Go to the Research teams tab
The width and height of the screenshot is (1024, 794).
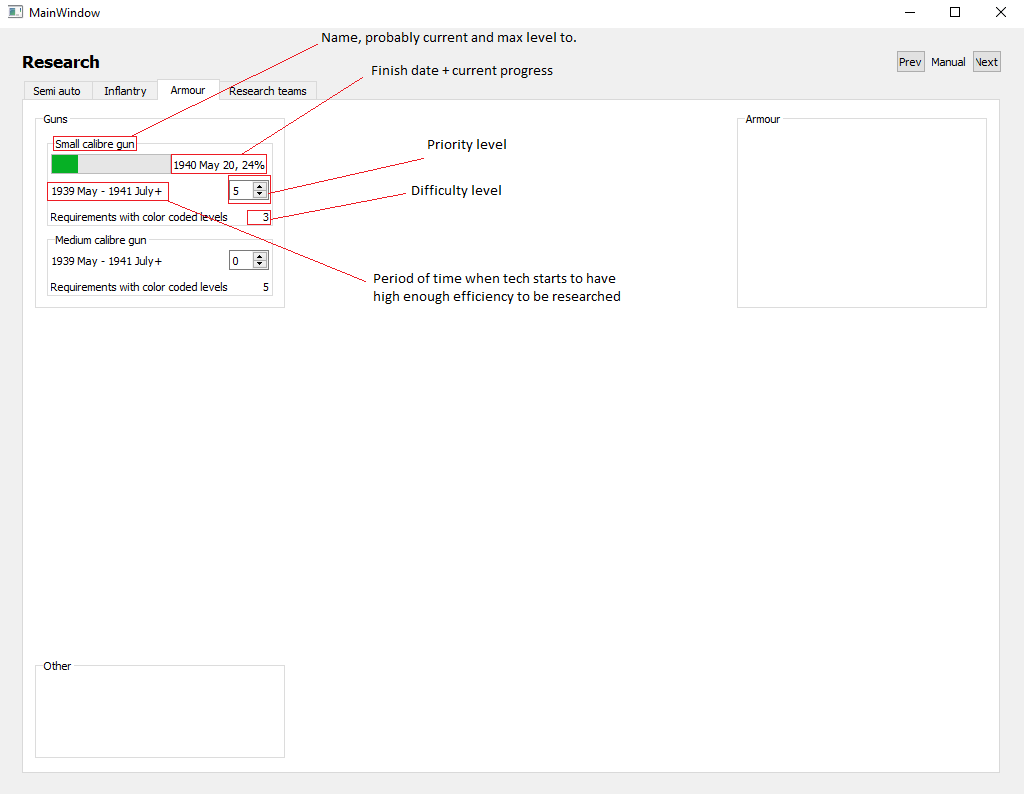click(268, 91)
